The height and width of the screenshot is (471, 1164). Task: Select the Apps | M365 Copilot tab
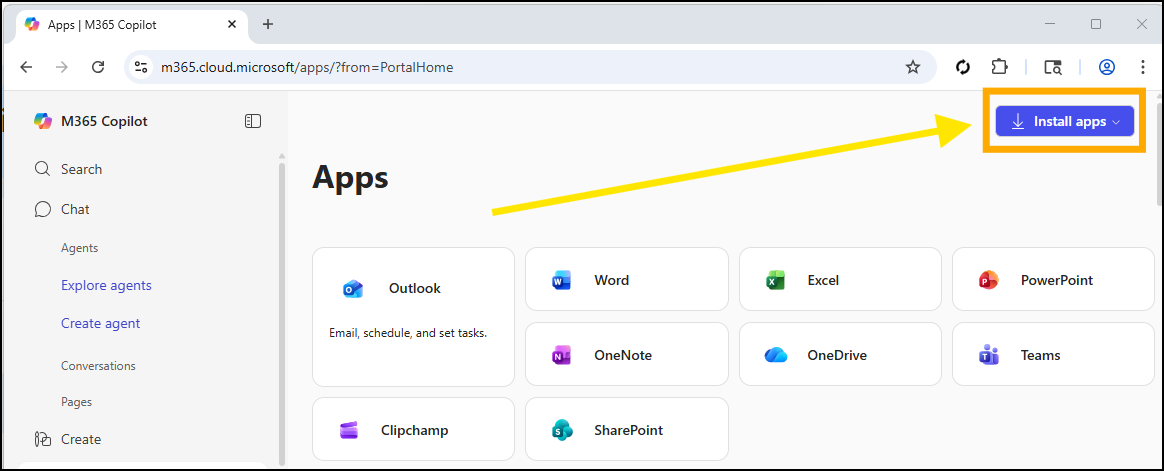(131, 25)
